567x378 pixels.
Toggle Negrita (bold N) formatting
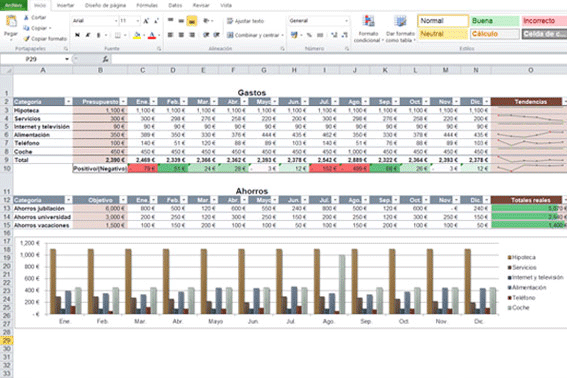[77, 35]
